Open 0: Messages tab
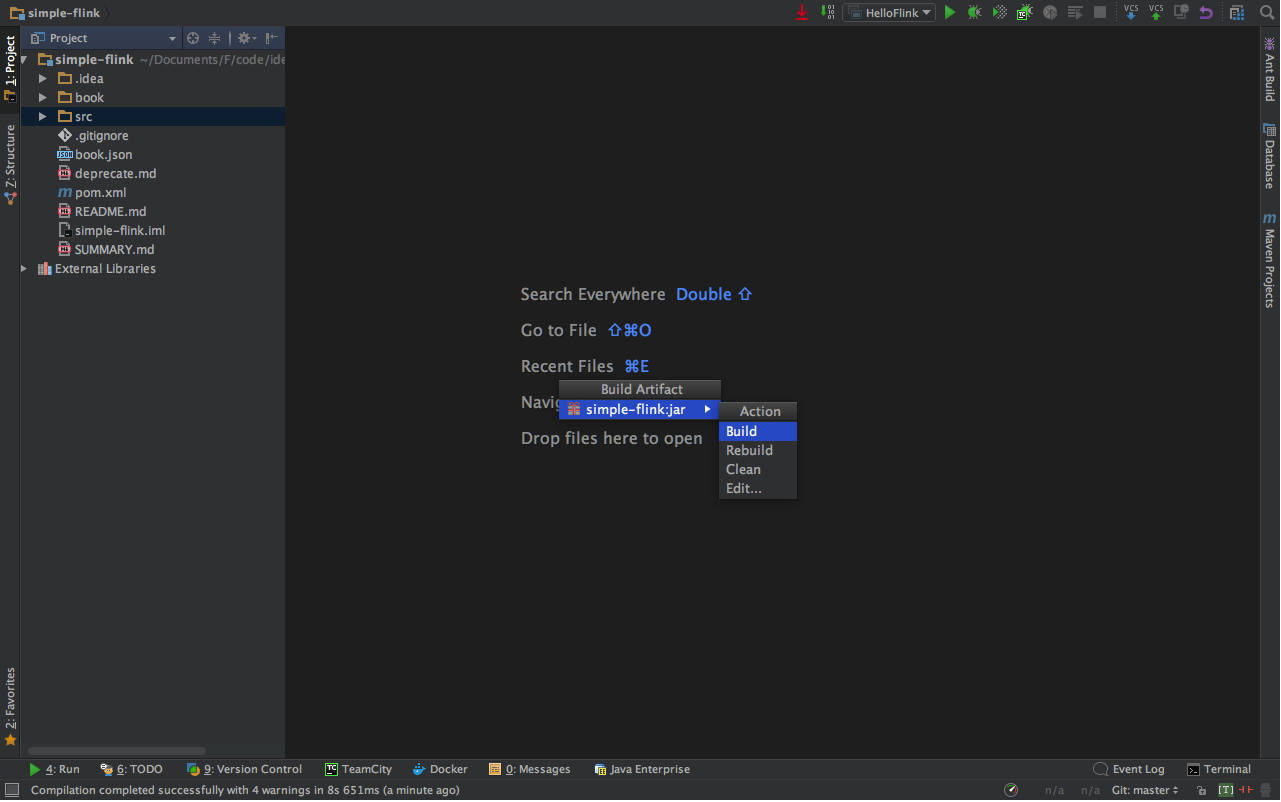 pyautogui.click(x=529, y=770)
